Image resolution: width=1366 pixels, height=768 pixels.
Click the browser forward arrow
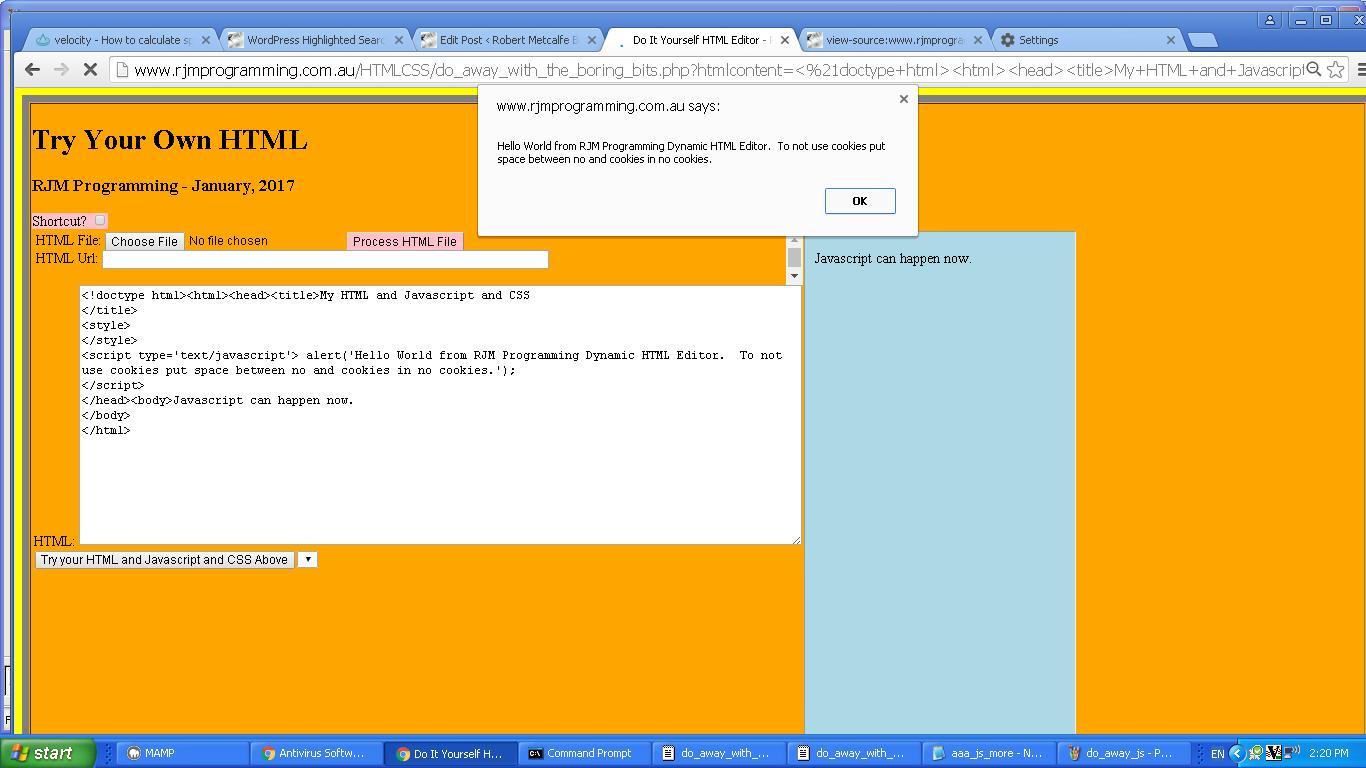click(61, 69)
